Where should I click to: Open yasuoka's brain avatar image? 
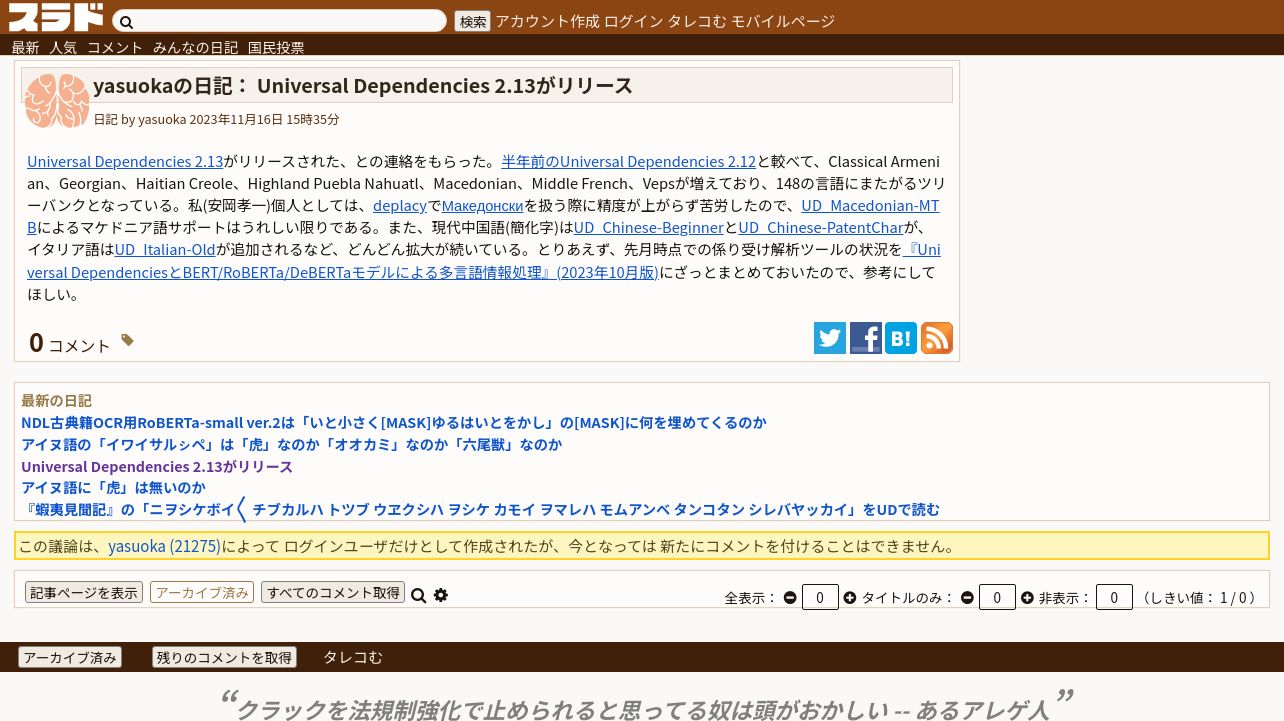[x=57, y=100]
